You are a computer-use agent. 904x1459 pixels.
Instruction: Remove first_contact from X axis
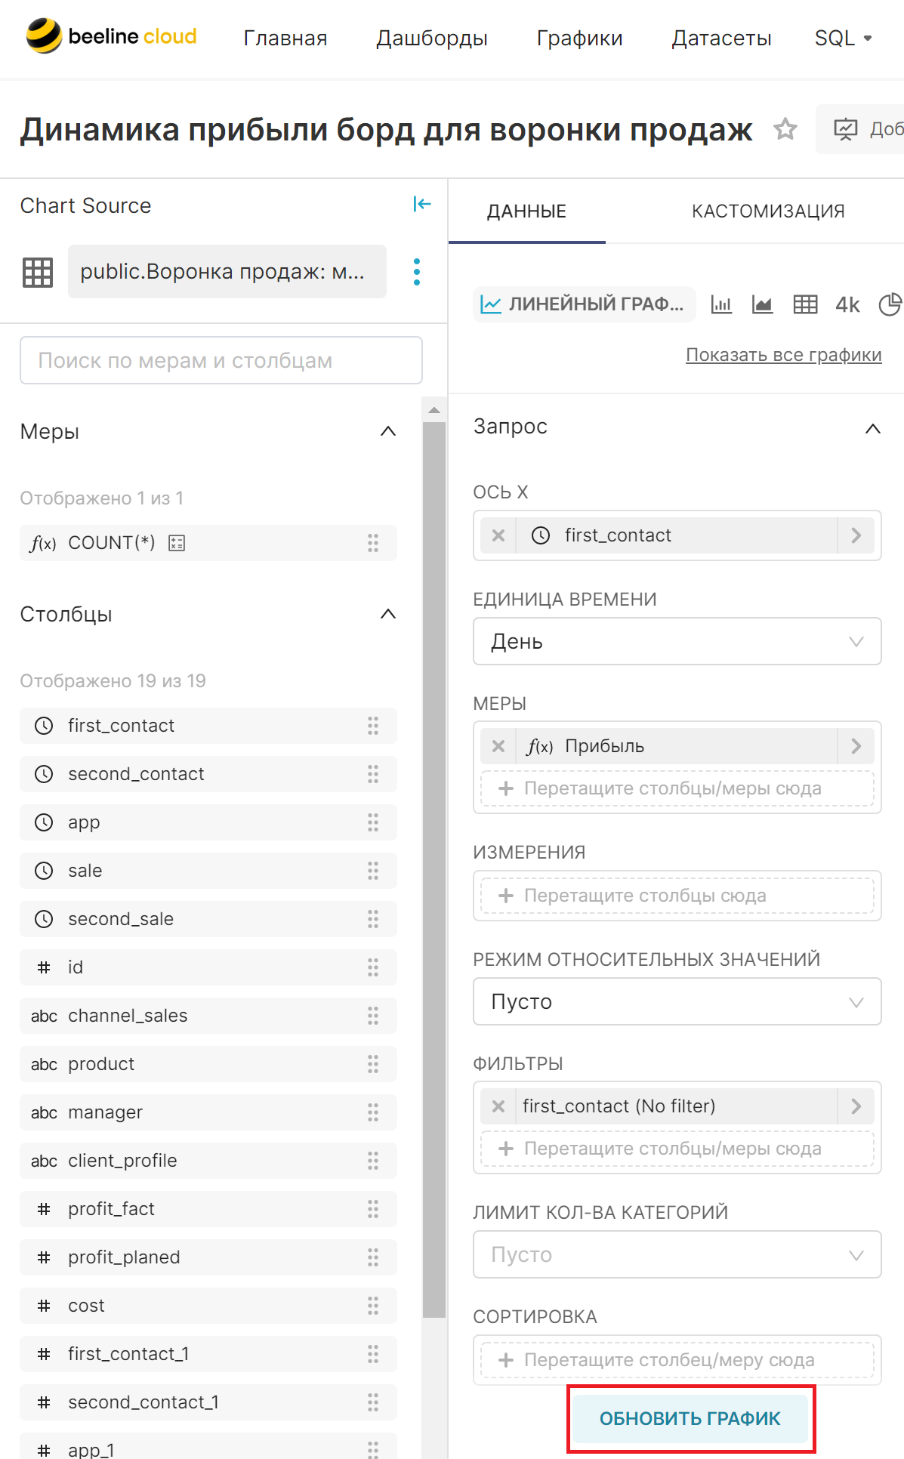click(x=498, y=535)
